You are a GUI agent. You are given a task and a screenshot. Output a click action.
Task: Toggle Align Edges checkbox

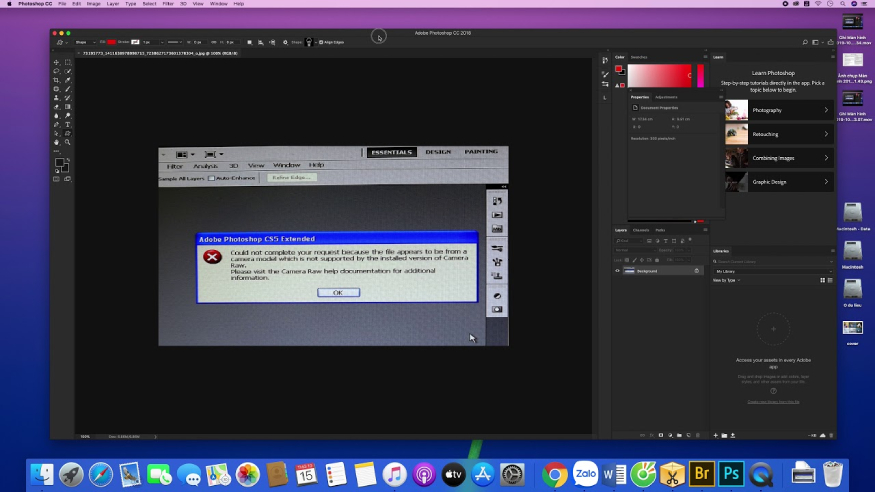pyautogui.click(x=321, y=42)
